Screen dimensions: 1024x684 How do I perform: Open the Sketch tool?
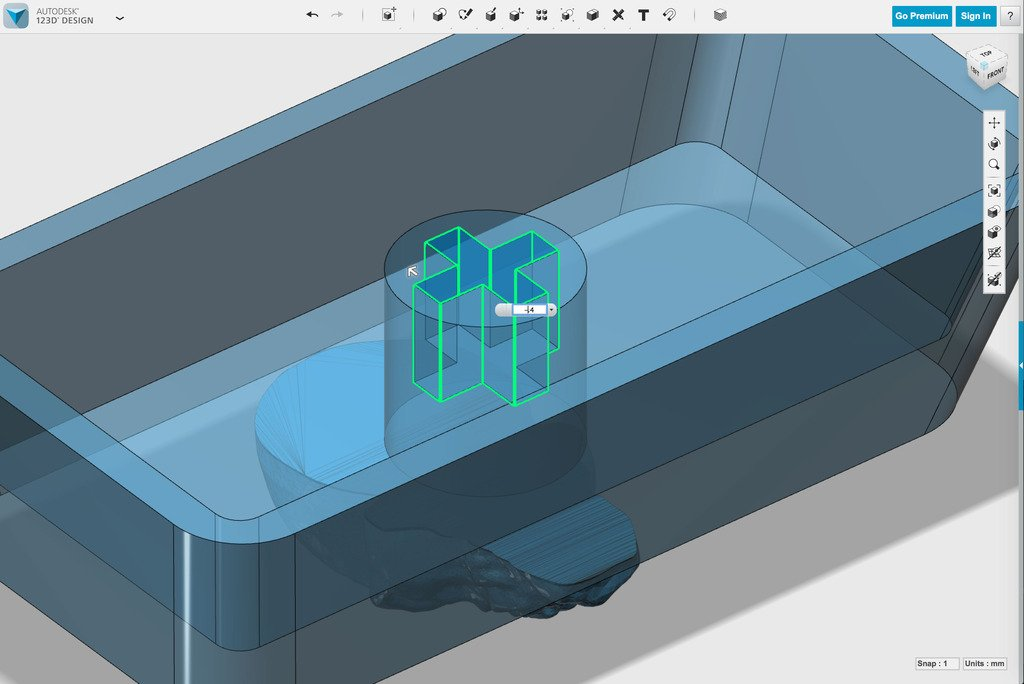(465, 14)
